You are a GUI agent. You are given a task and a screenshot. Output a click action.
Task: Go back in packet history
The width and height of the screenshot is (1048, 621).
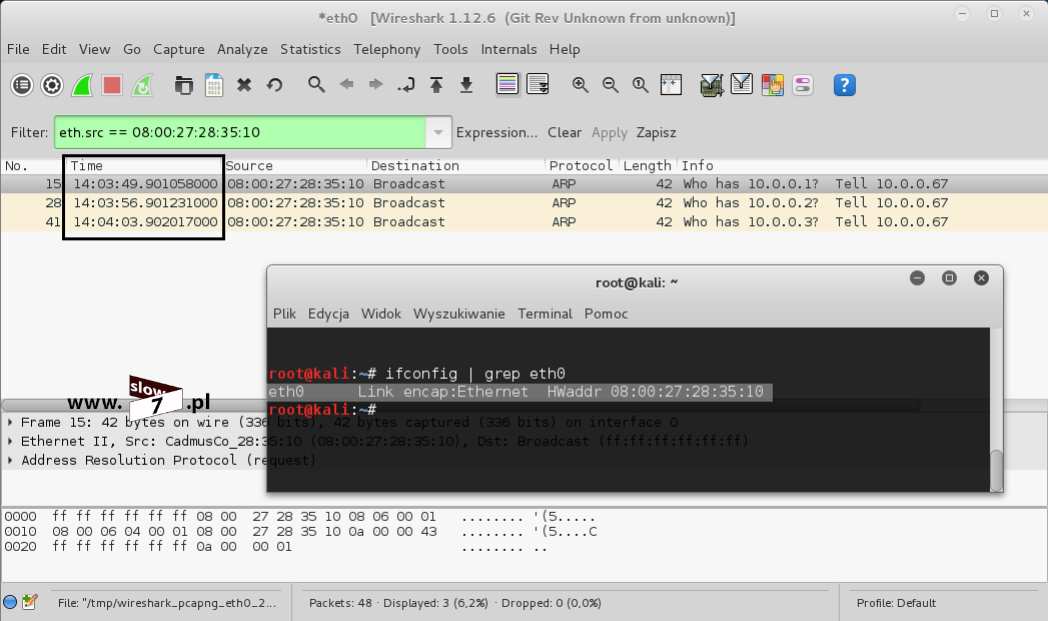pyautogui.click(x=346, y=85)
